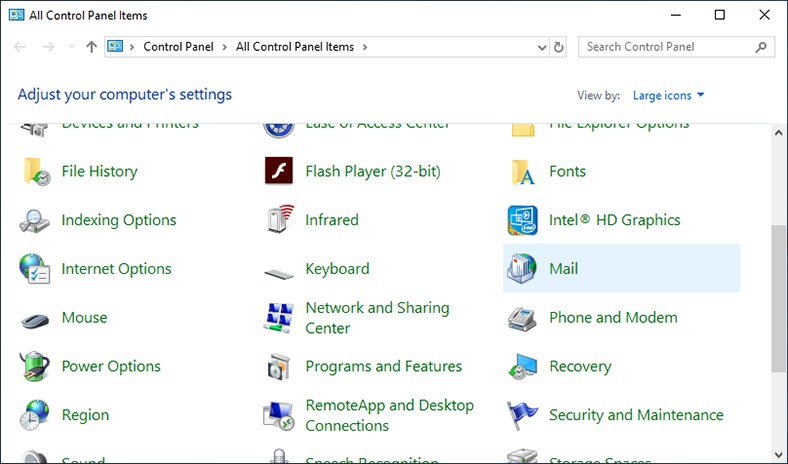Viewport: 788px width, 464px height.
Task: Navigate back with the back arrow
Action: tap(20, 47)
